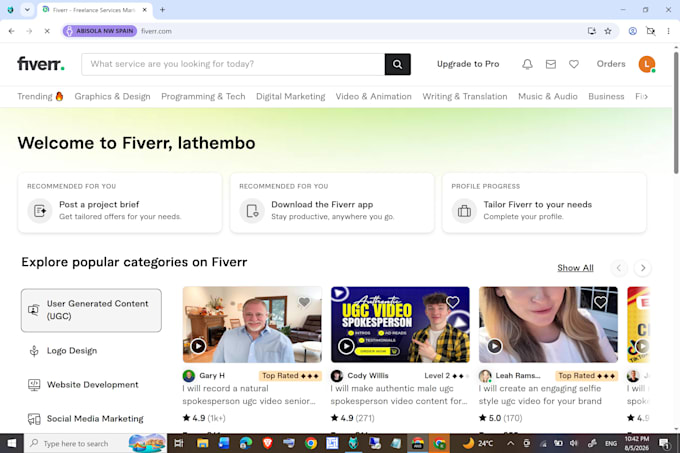
Task: Click the stop loading X button in browser
Action: [47, 31]
